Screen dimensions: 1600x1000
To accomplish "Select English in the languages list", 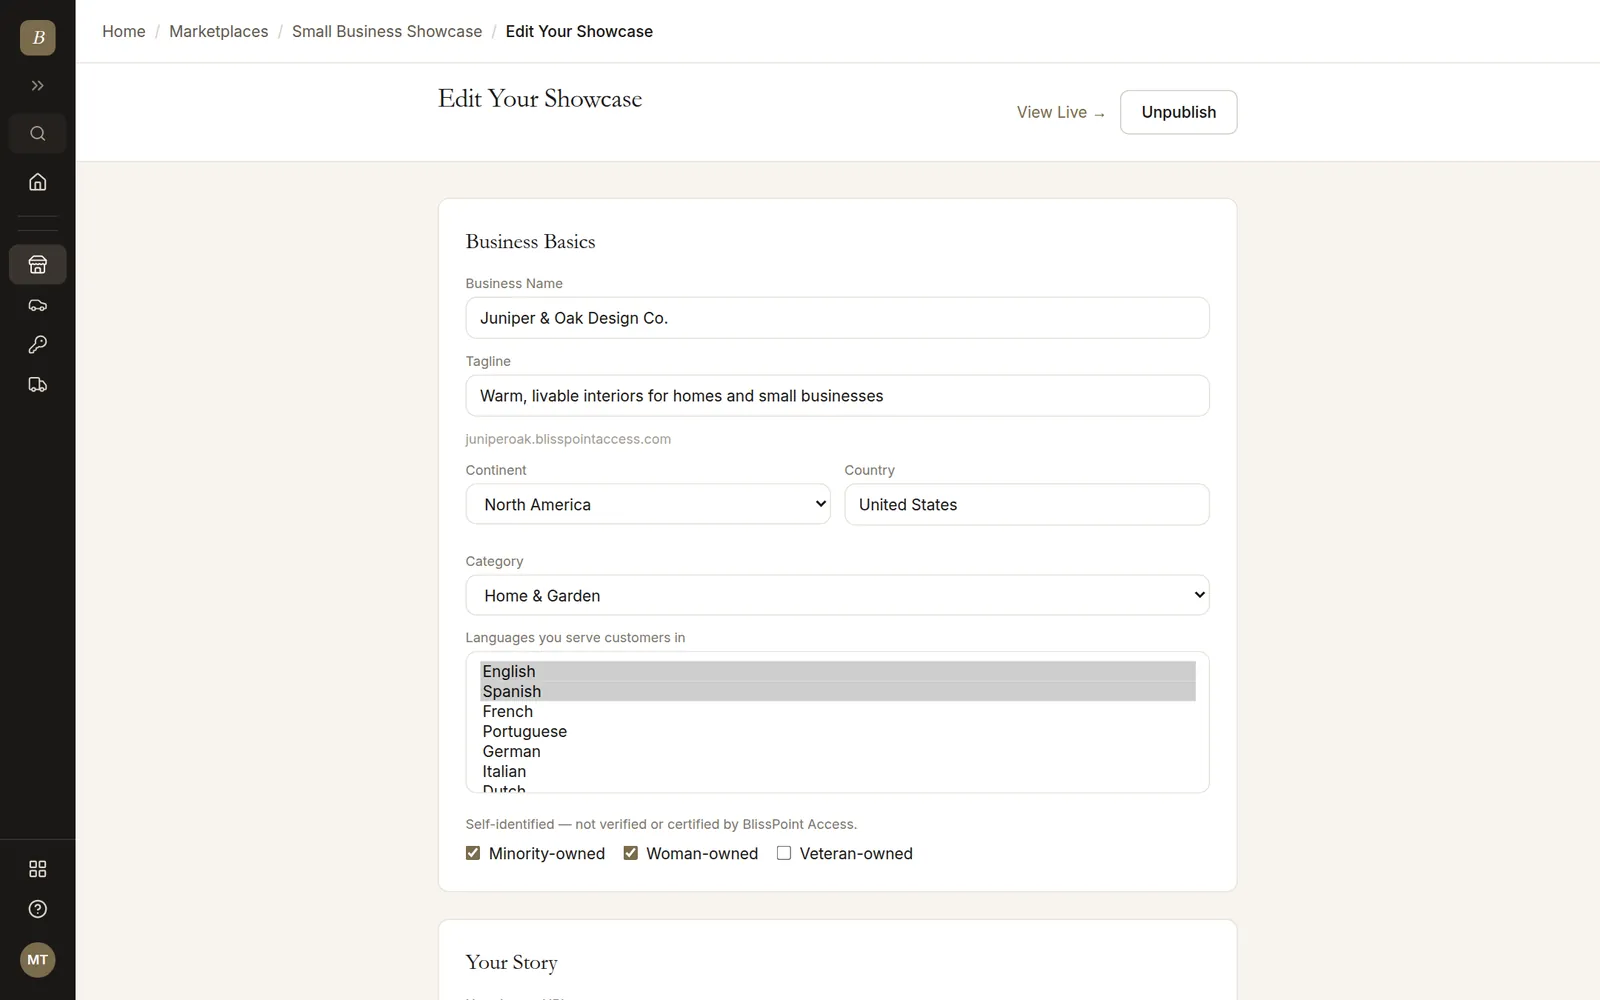I will tap(838, 671).
